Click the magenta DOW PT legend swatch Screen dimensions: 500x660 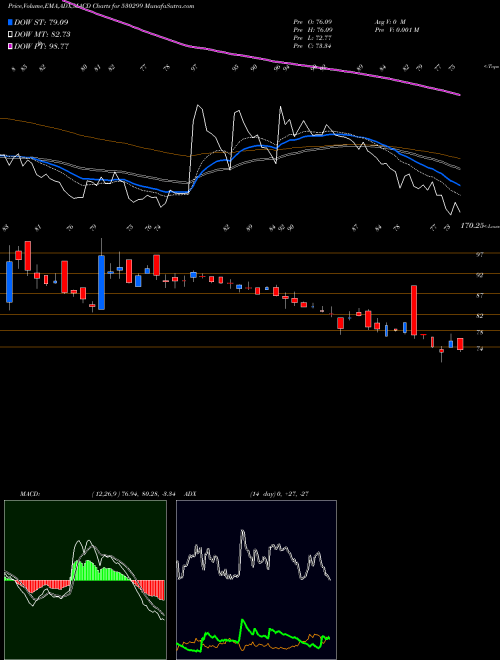(11, 47)
